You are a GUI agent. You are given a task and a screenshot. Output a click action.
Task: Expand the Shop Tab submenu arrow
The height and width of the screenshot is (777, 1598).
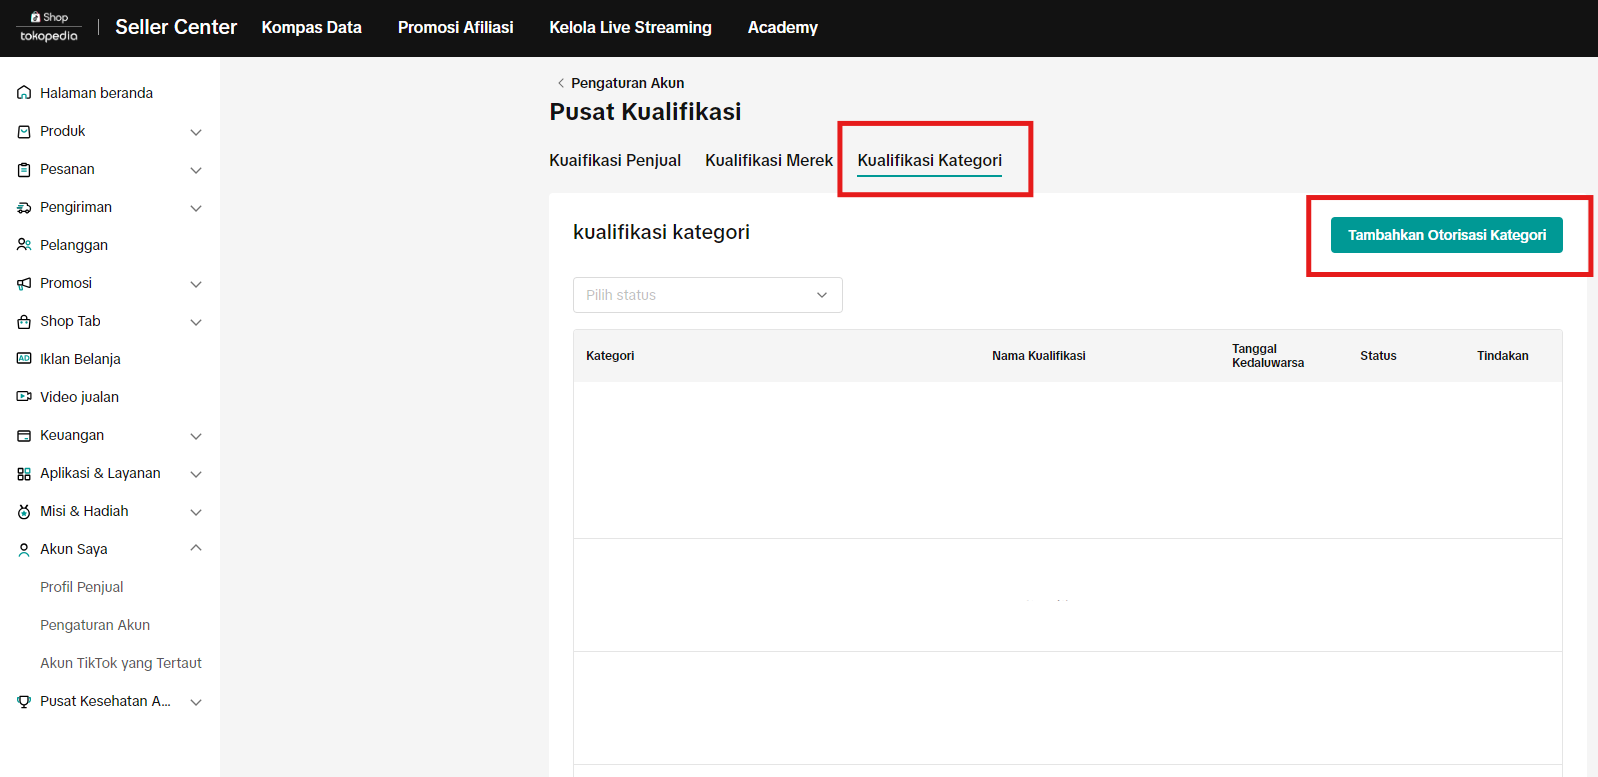196,322
